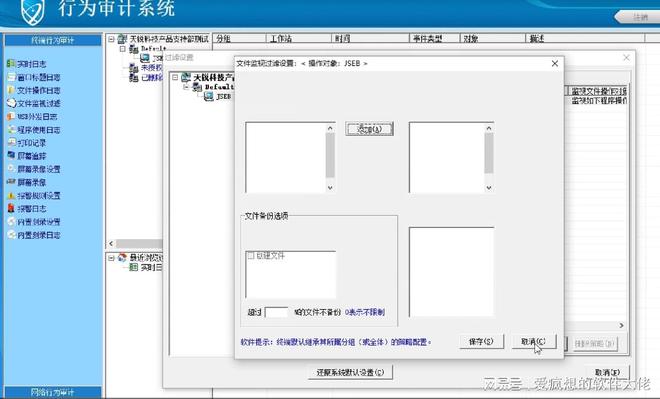Click down arrow of left listbox scrollbar

[x=330, y=188]
